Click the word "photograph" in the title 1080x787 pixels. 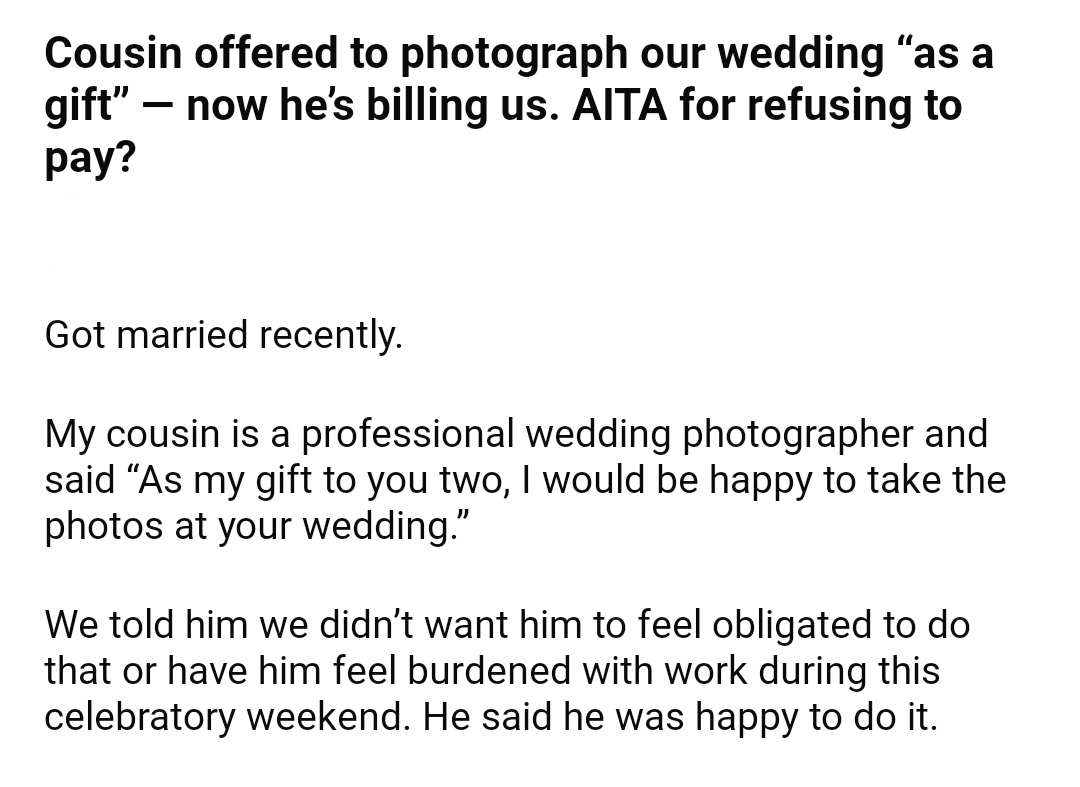click(x=514, y=53)
